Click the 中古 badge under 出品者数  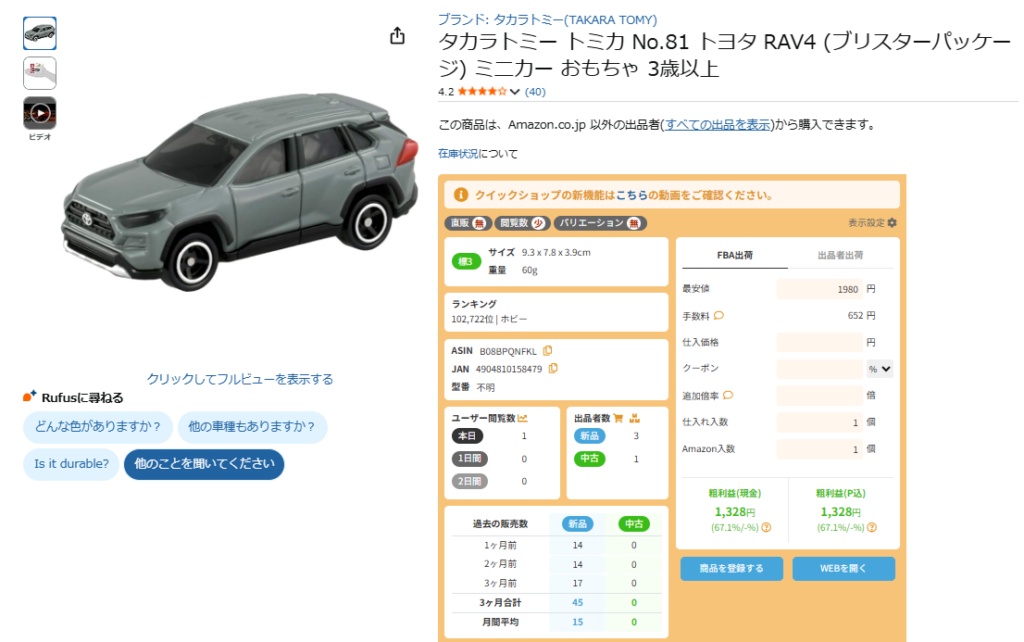590,458
